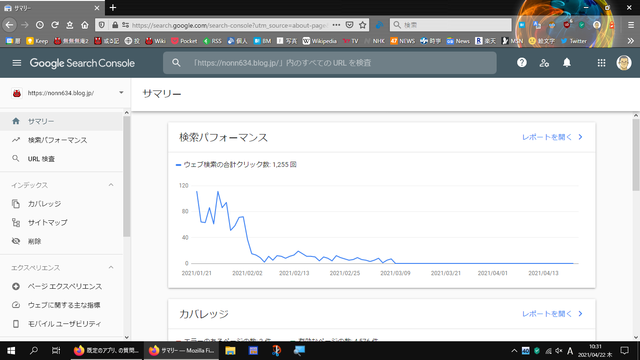Show hidden system tray icons
Screen dimensions: 640x360
[514, 351]
